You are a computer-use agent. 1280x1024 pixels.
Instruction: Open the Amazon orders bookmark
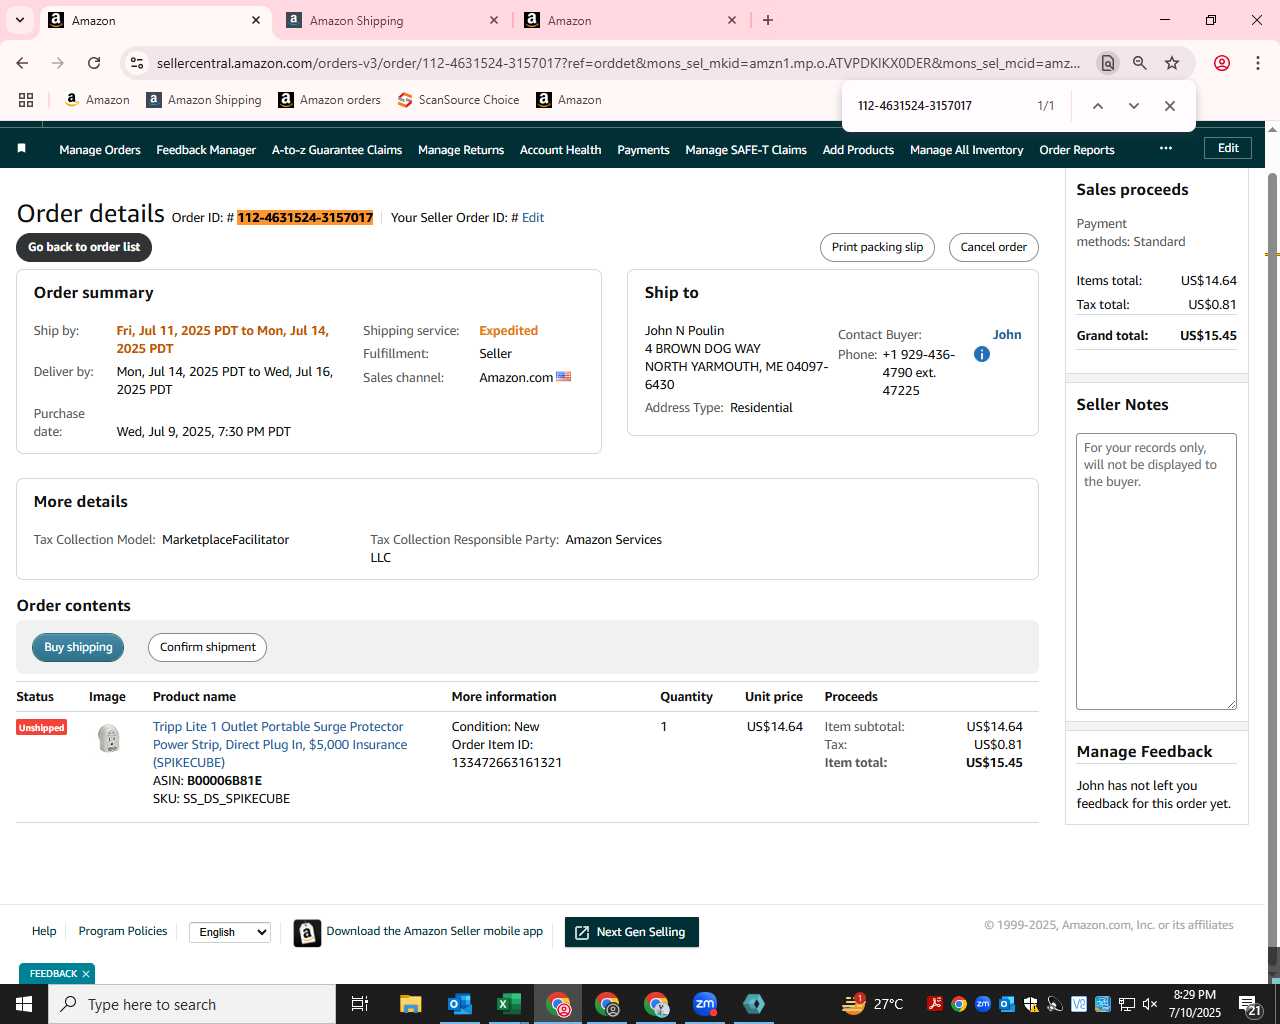[330, 100]
